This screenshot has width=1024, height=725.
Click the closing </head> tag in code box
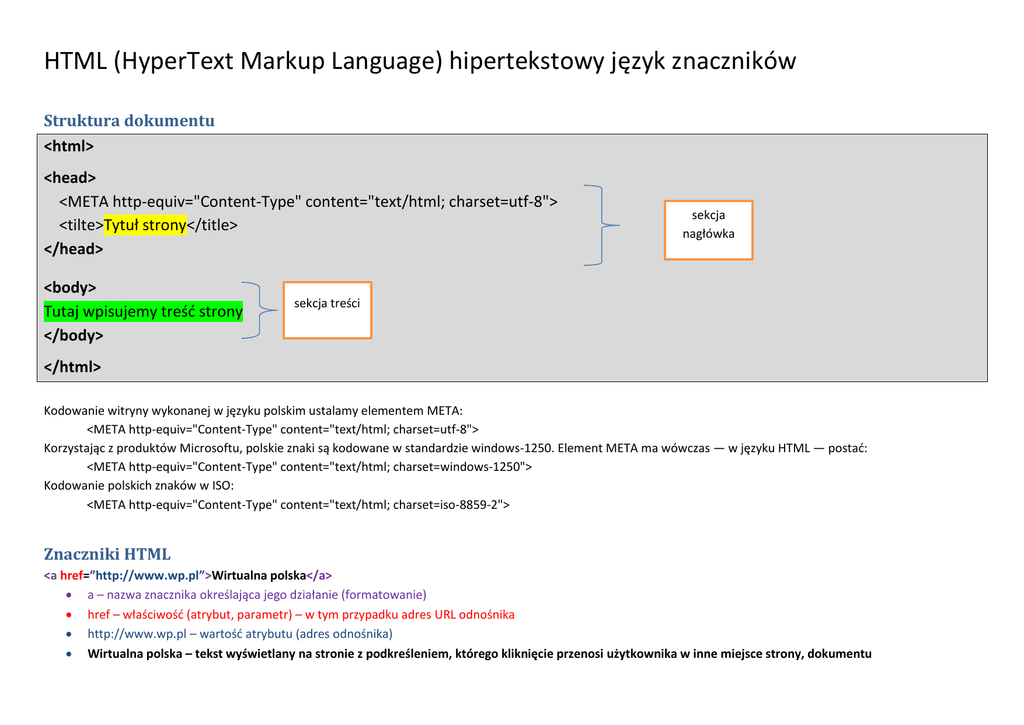point(73,249)
